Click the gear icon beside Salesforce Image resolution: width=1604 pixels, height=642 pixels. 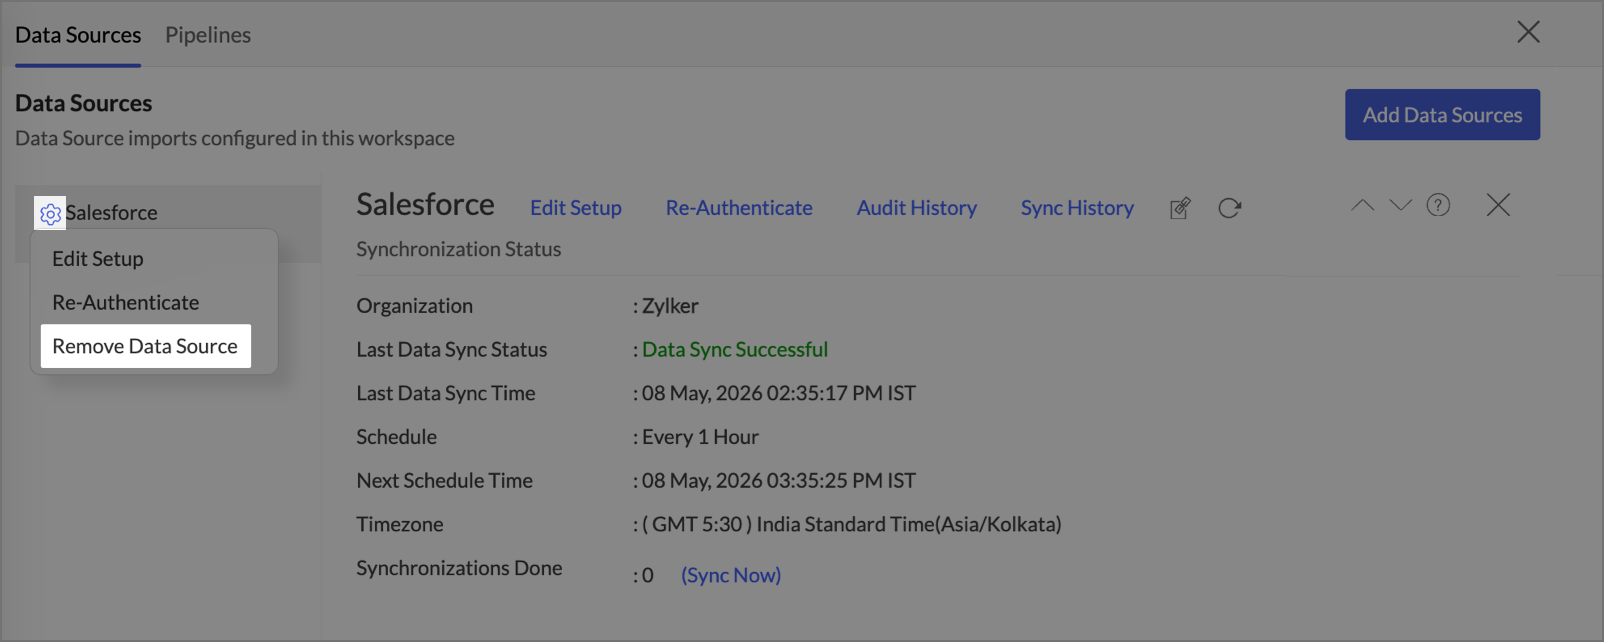pyautogui.click(x=50, y=213)
